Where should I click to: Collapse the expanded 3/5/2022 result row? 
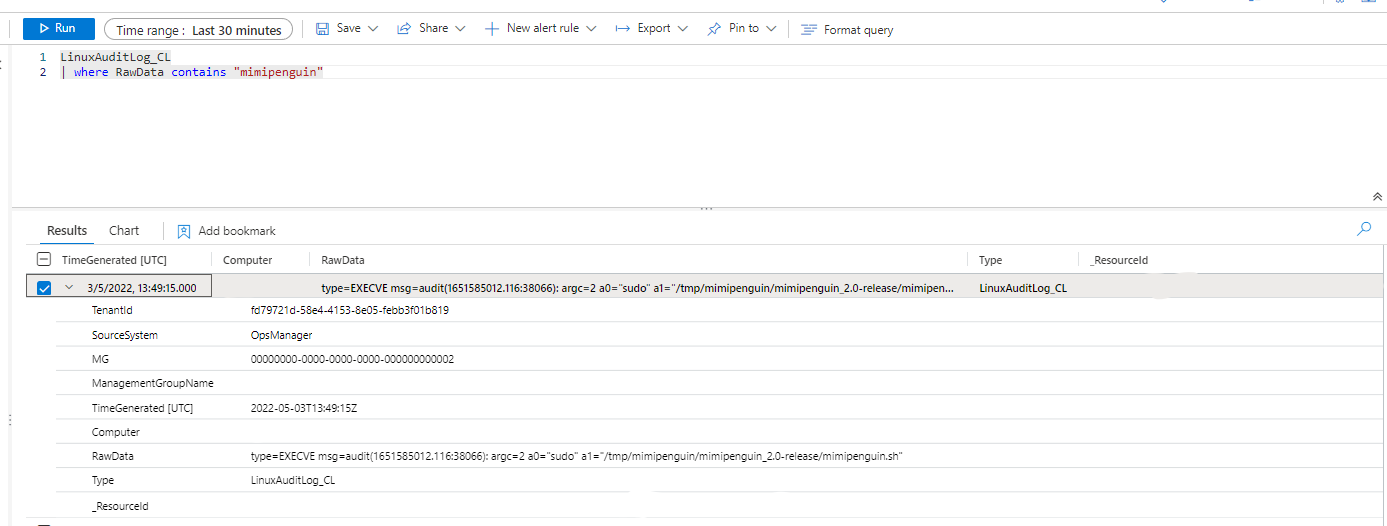pyautogui.click(x=69, y=288)
